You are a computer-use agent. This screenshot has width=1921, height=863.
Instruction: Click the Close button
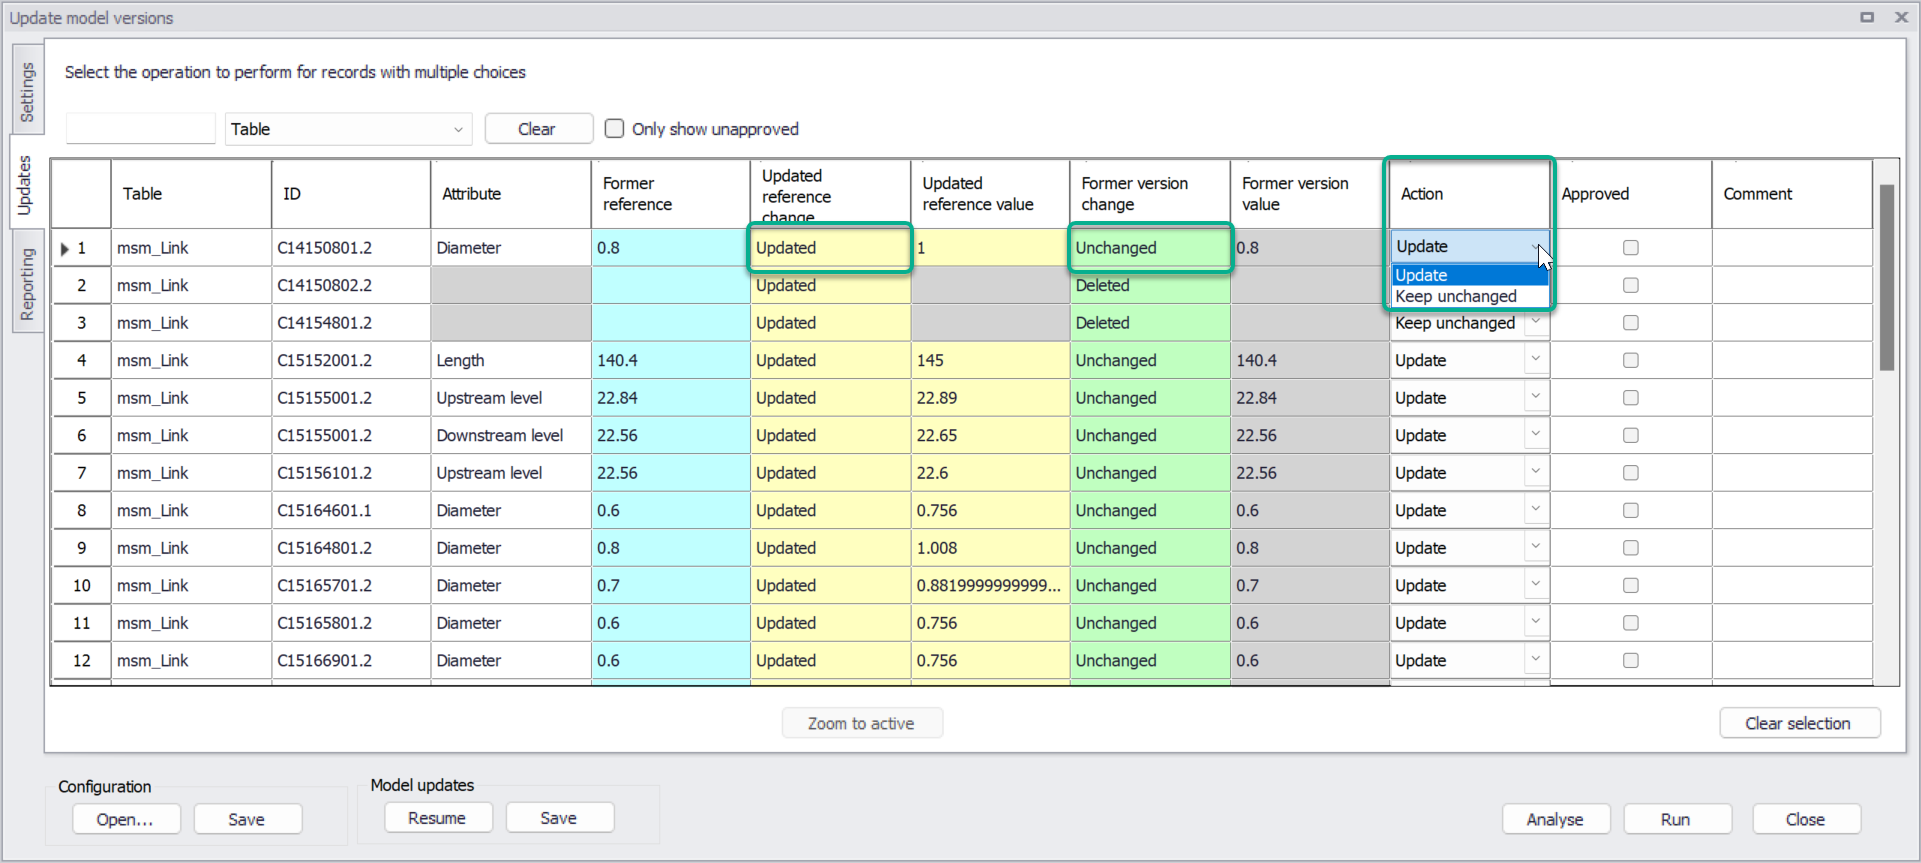point(1806,819)
